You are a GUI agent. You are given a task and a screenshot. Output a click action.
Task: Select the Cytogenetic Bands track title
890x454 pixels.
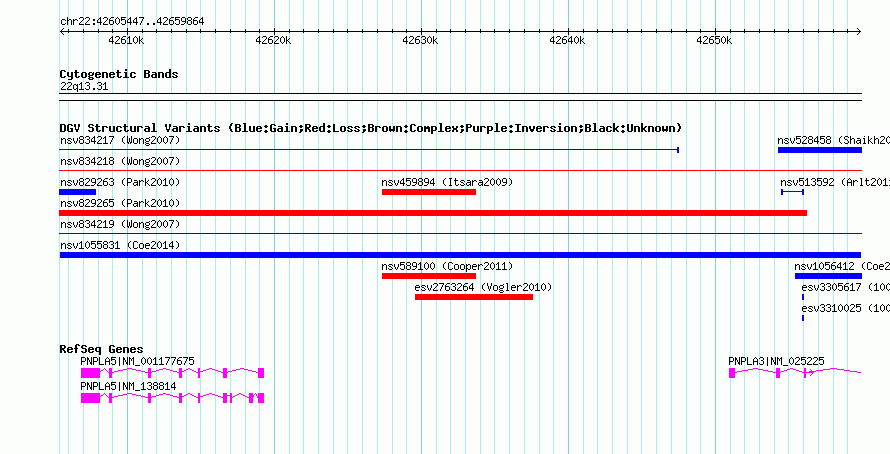point(119,74)
